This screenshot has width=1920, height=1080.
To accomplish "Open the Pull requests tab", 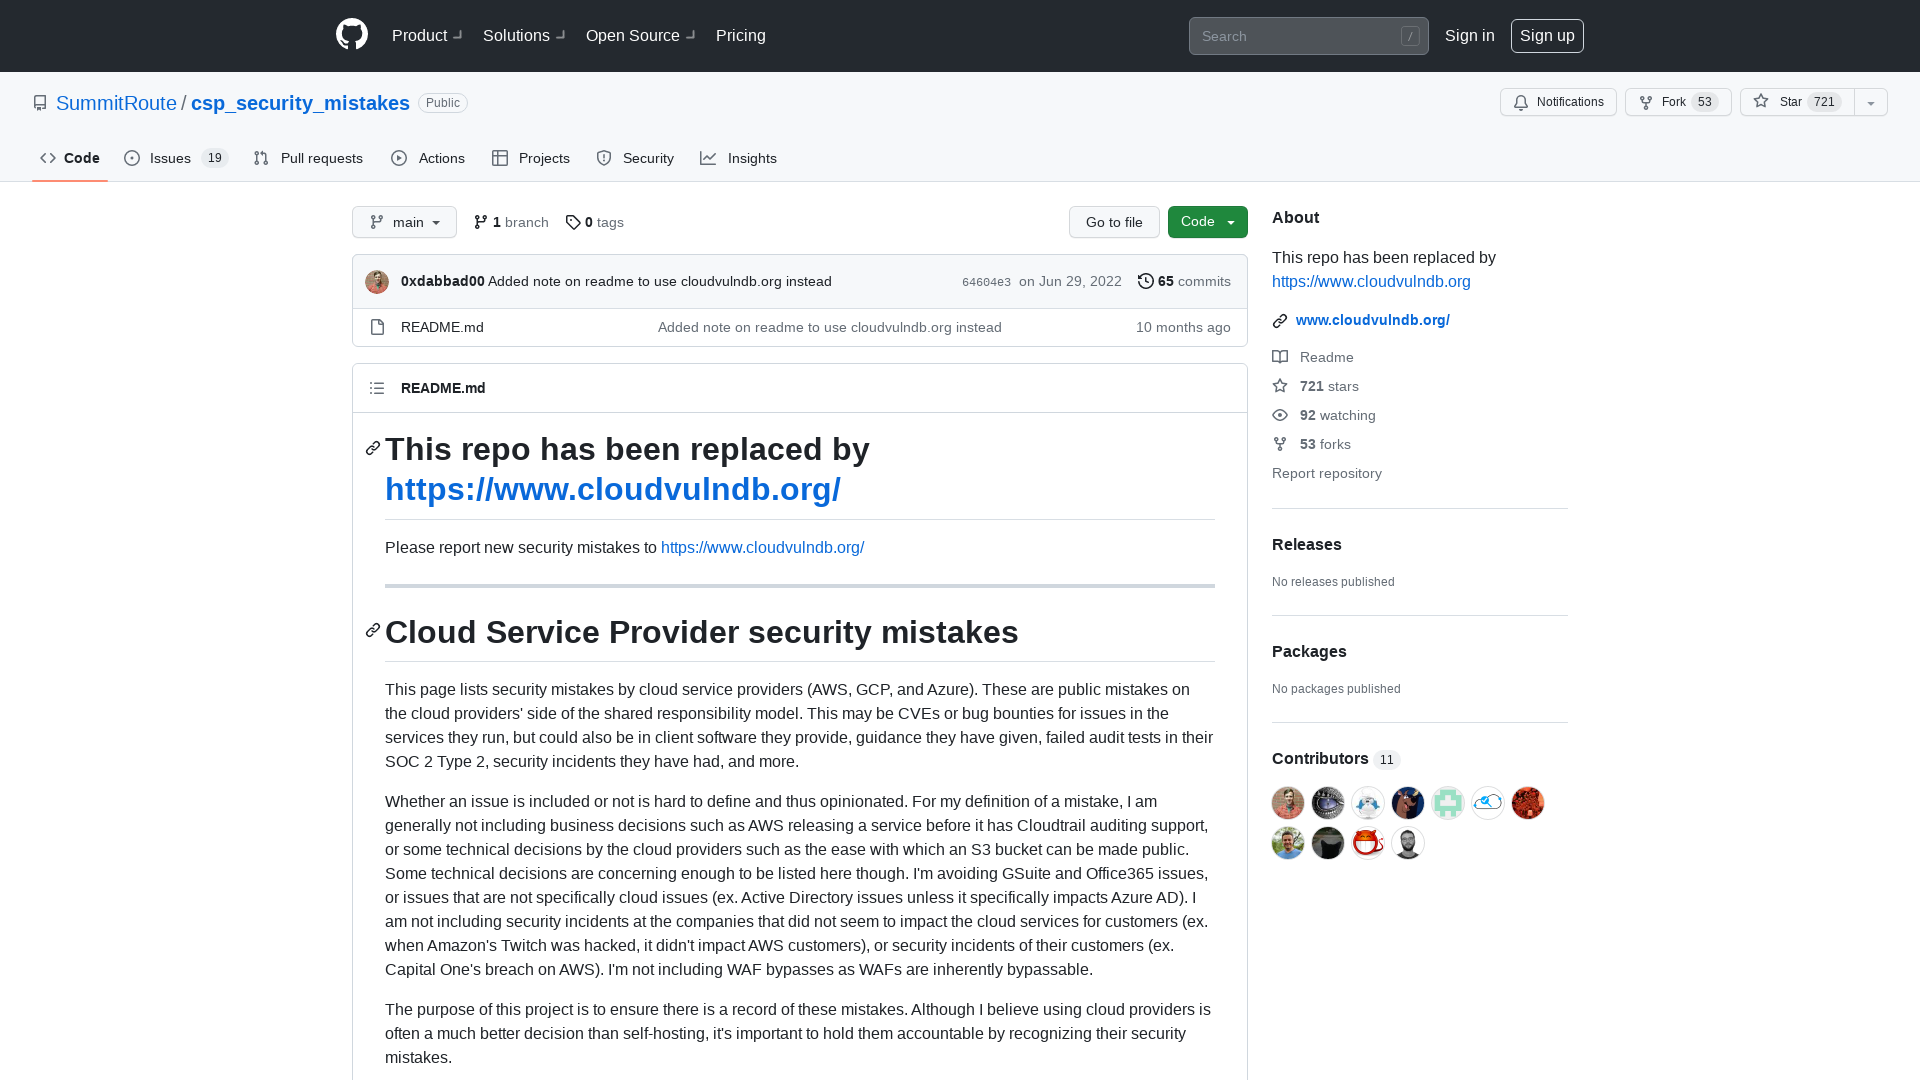I will point(308,158).
